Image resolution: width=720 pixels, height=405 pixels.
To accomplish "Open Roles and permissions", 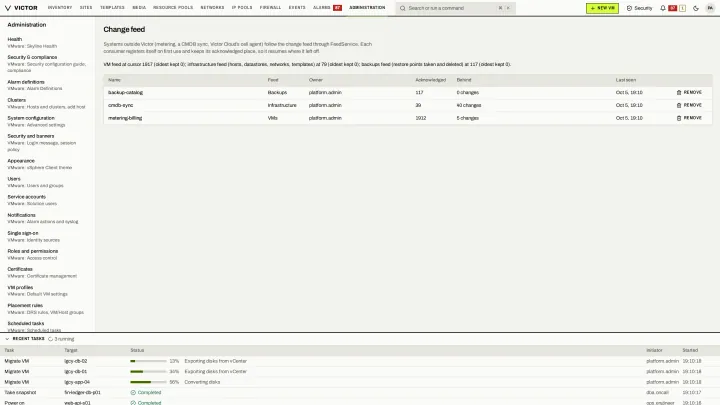I will (x=47, y=254).
